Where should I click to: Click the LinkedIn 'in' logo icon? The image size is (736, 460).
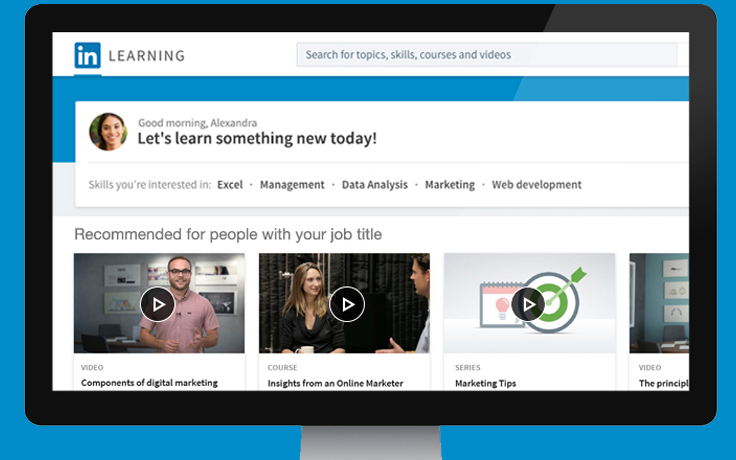point(88,55)
